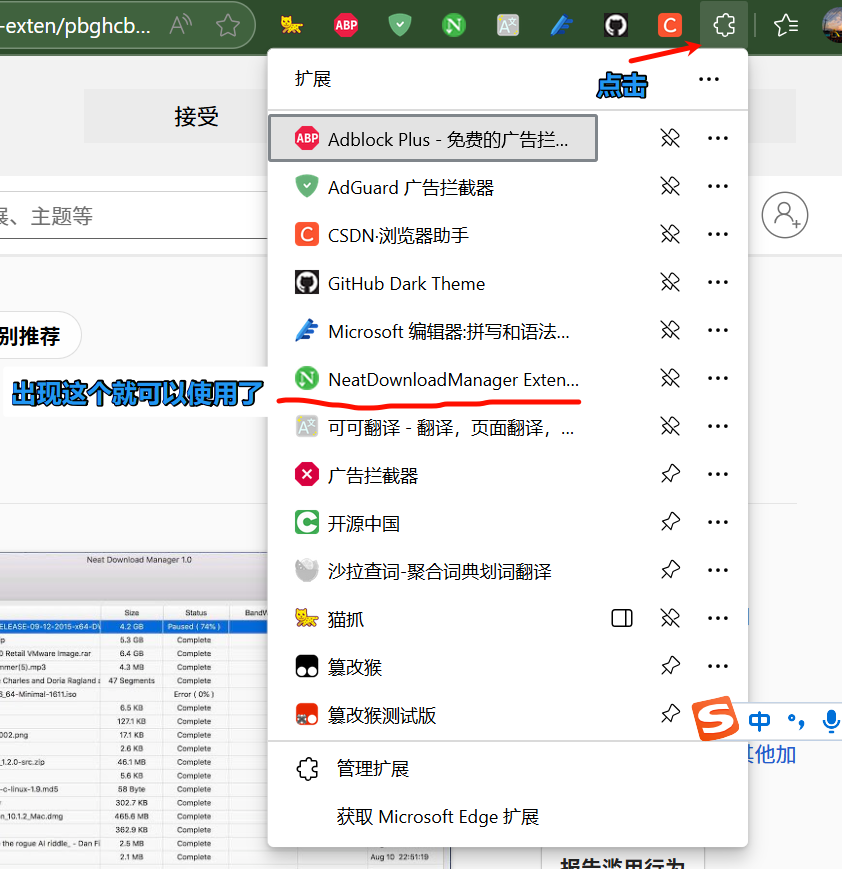Viewport: 842px width, 869px height.
Task: Open more actions for Microsoft 编辑器
Action: [x=718, y=330]
